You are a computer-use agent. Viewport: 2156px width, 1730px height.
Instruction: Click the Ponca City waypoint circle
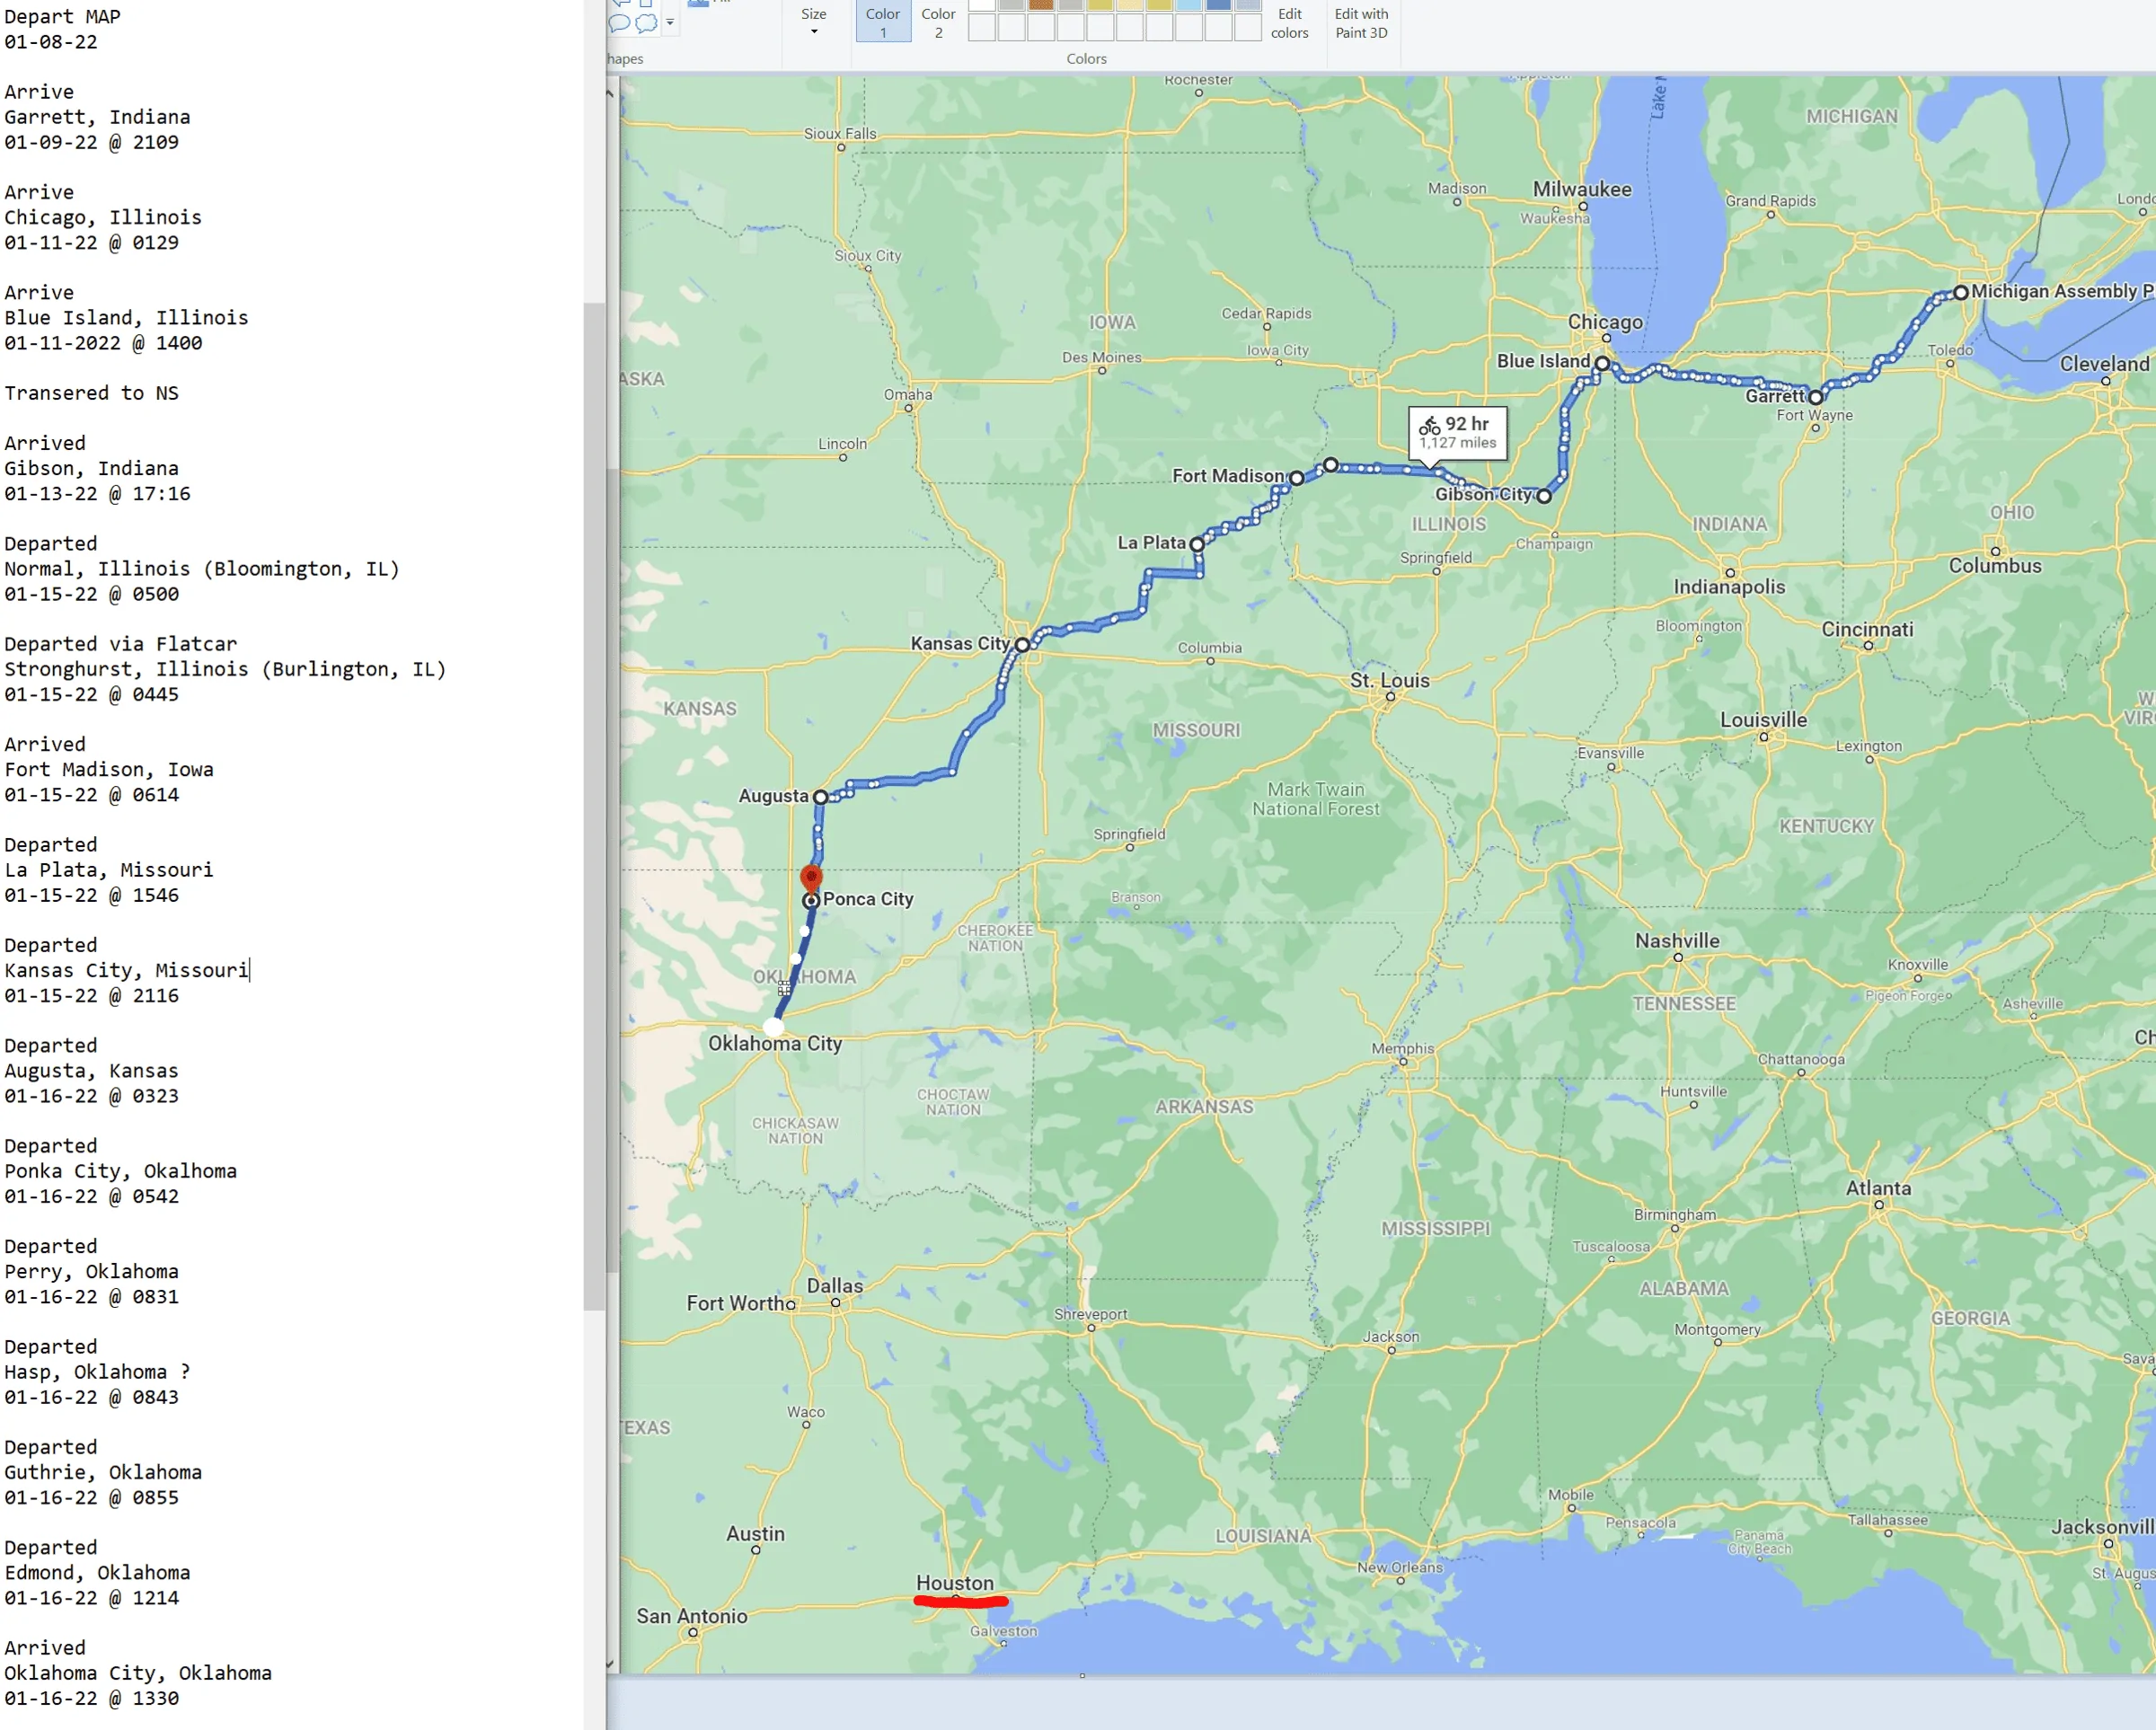[811, 901]
